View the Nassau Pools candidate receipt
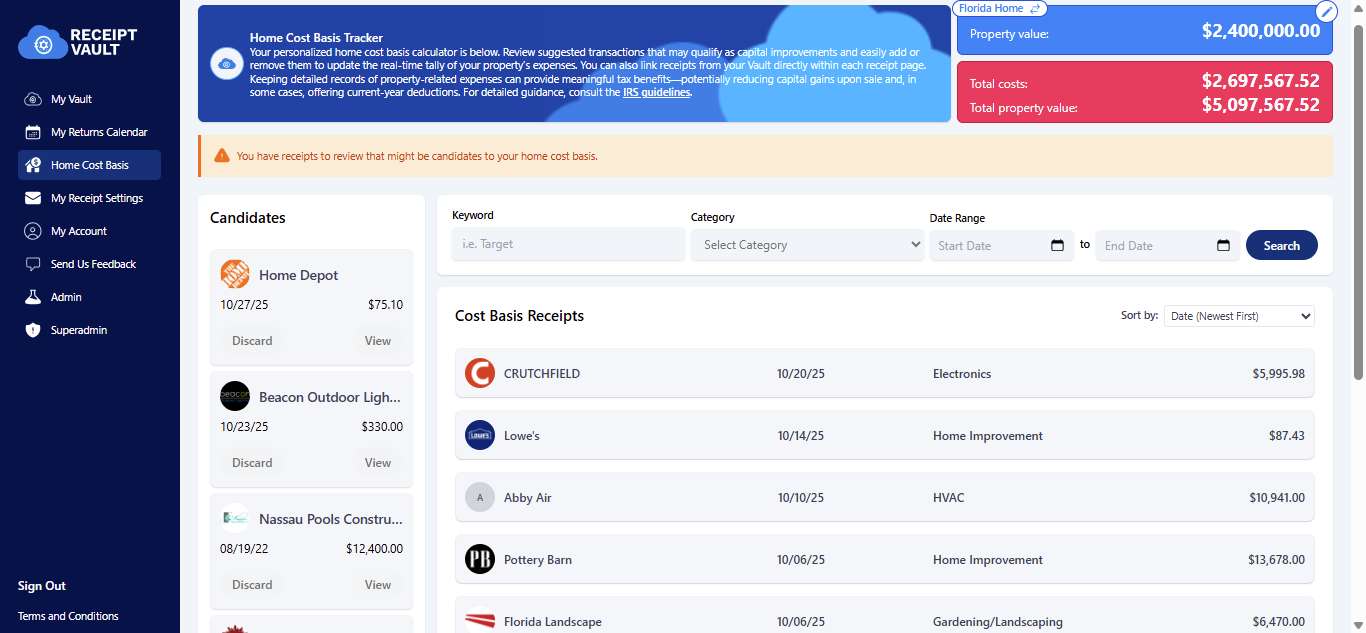Viewport: 1366px width, 633px height. point(378,585)
